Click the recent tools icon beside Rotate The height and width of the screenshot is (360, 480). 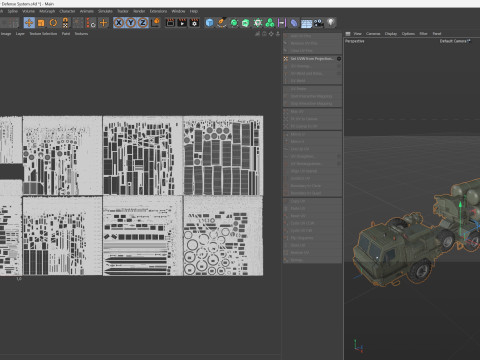[x=65, y=23]
